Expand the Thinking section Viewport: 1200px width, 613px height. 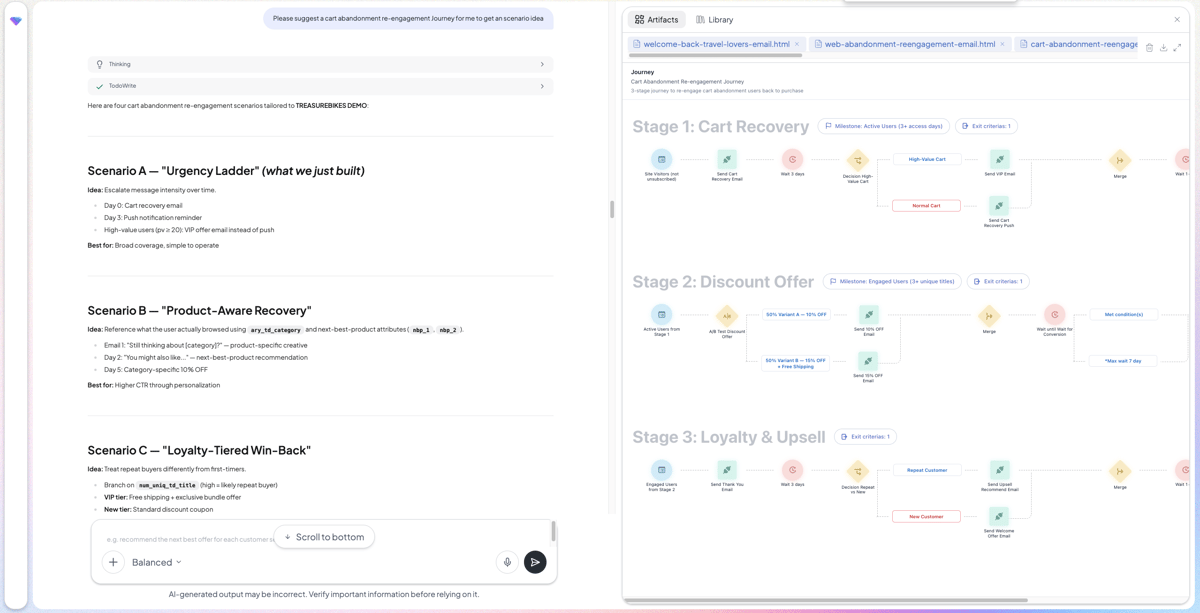[x=320, y=64]
